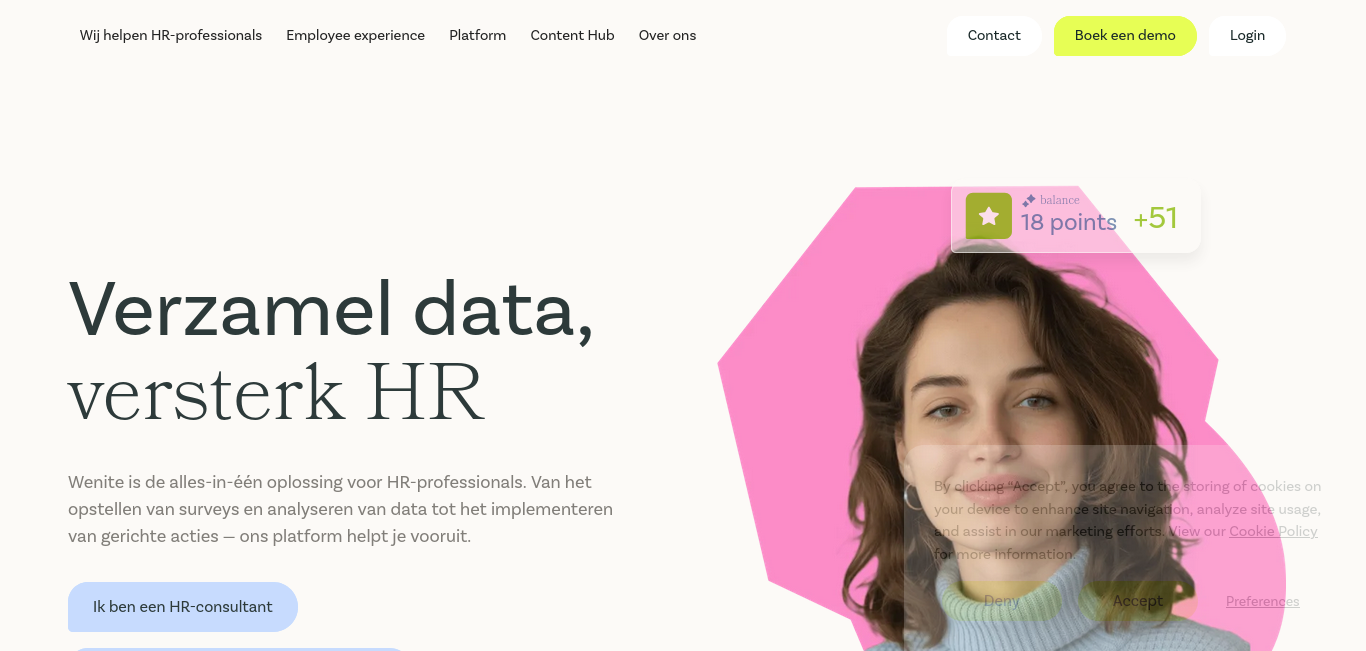Open the Employee experience menu

click(x=355, y=35)
